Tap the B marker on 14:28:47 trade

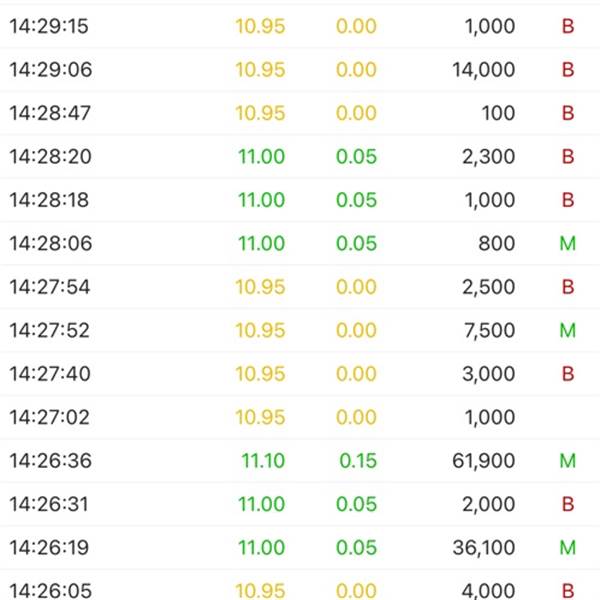pos(568,113)
